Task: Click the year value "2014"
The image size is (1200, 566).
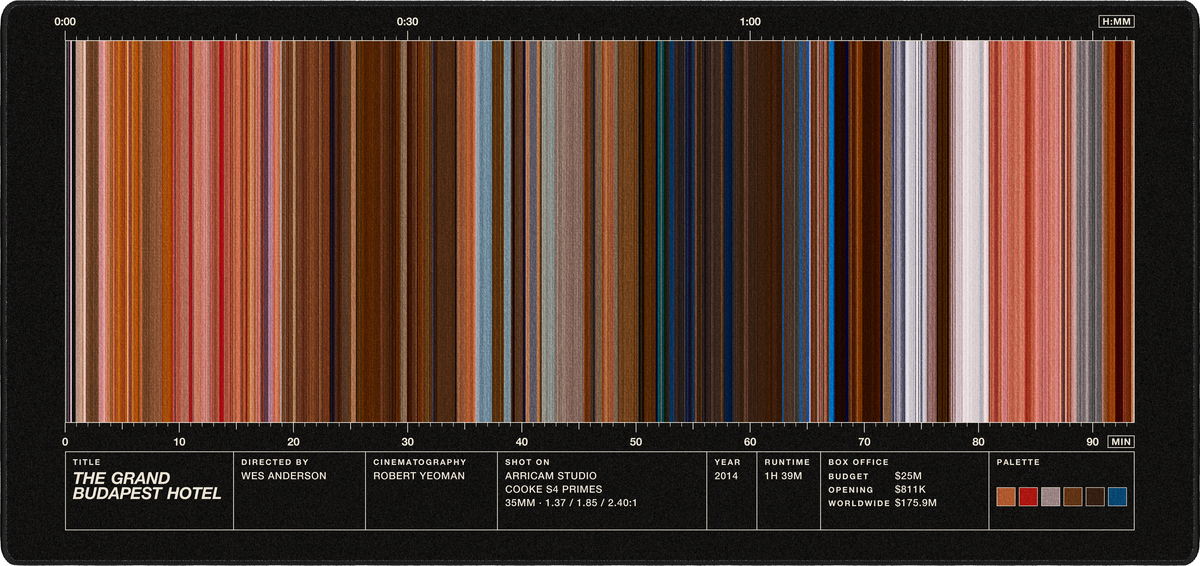Action: tap(727, 476)
